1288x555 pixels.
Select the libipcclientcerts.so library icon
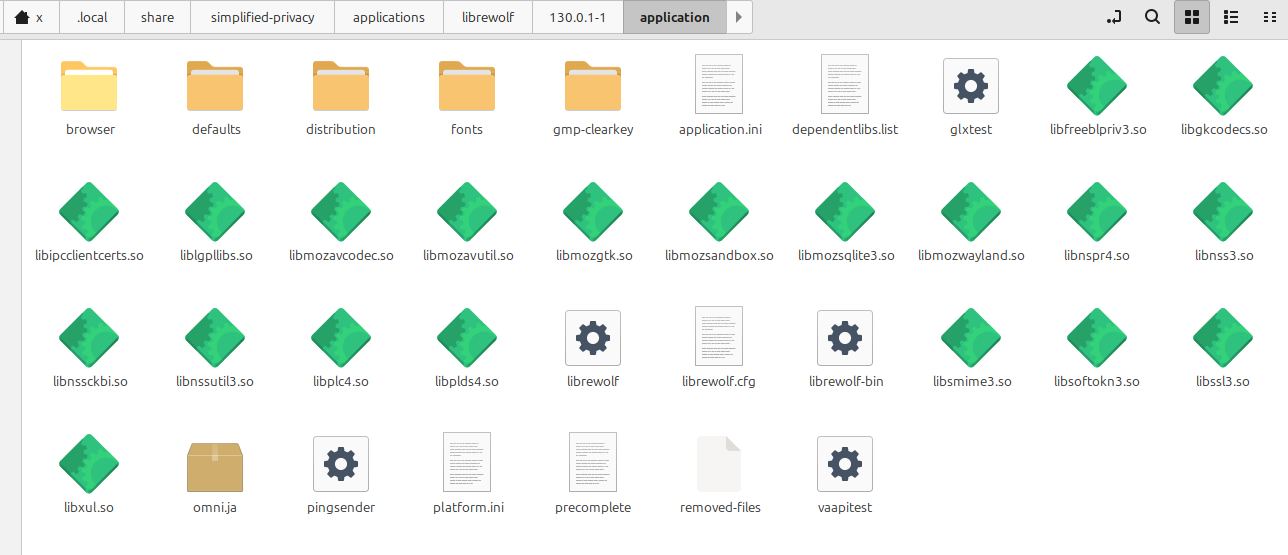89,211
